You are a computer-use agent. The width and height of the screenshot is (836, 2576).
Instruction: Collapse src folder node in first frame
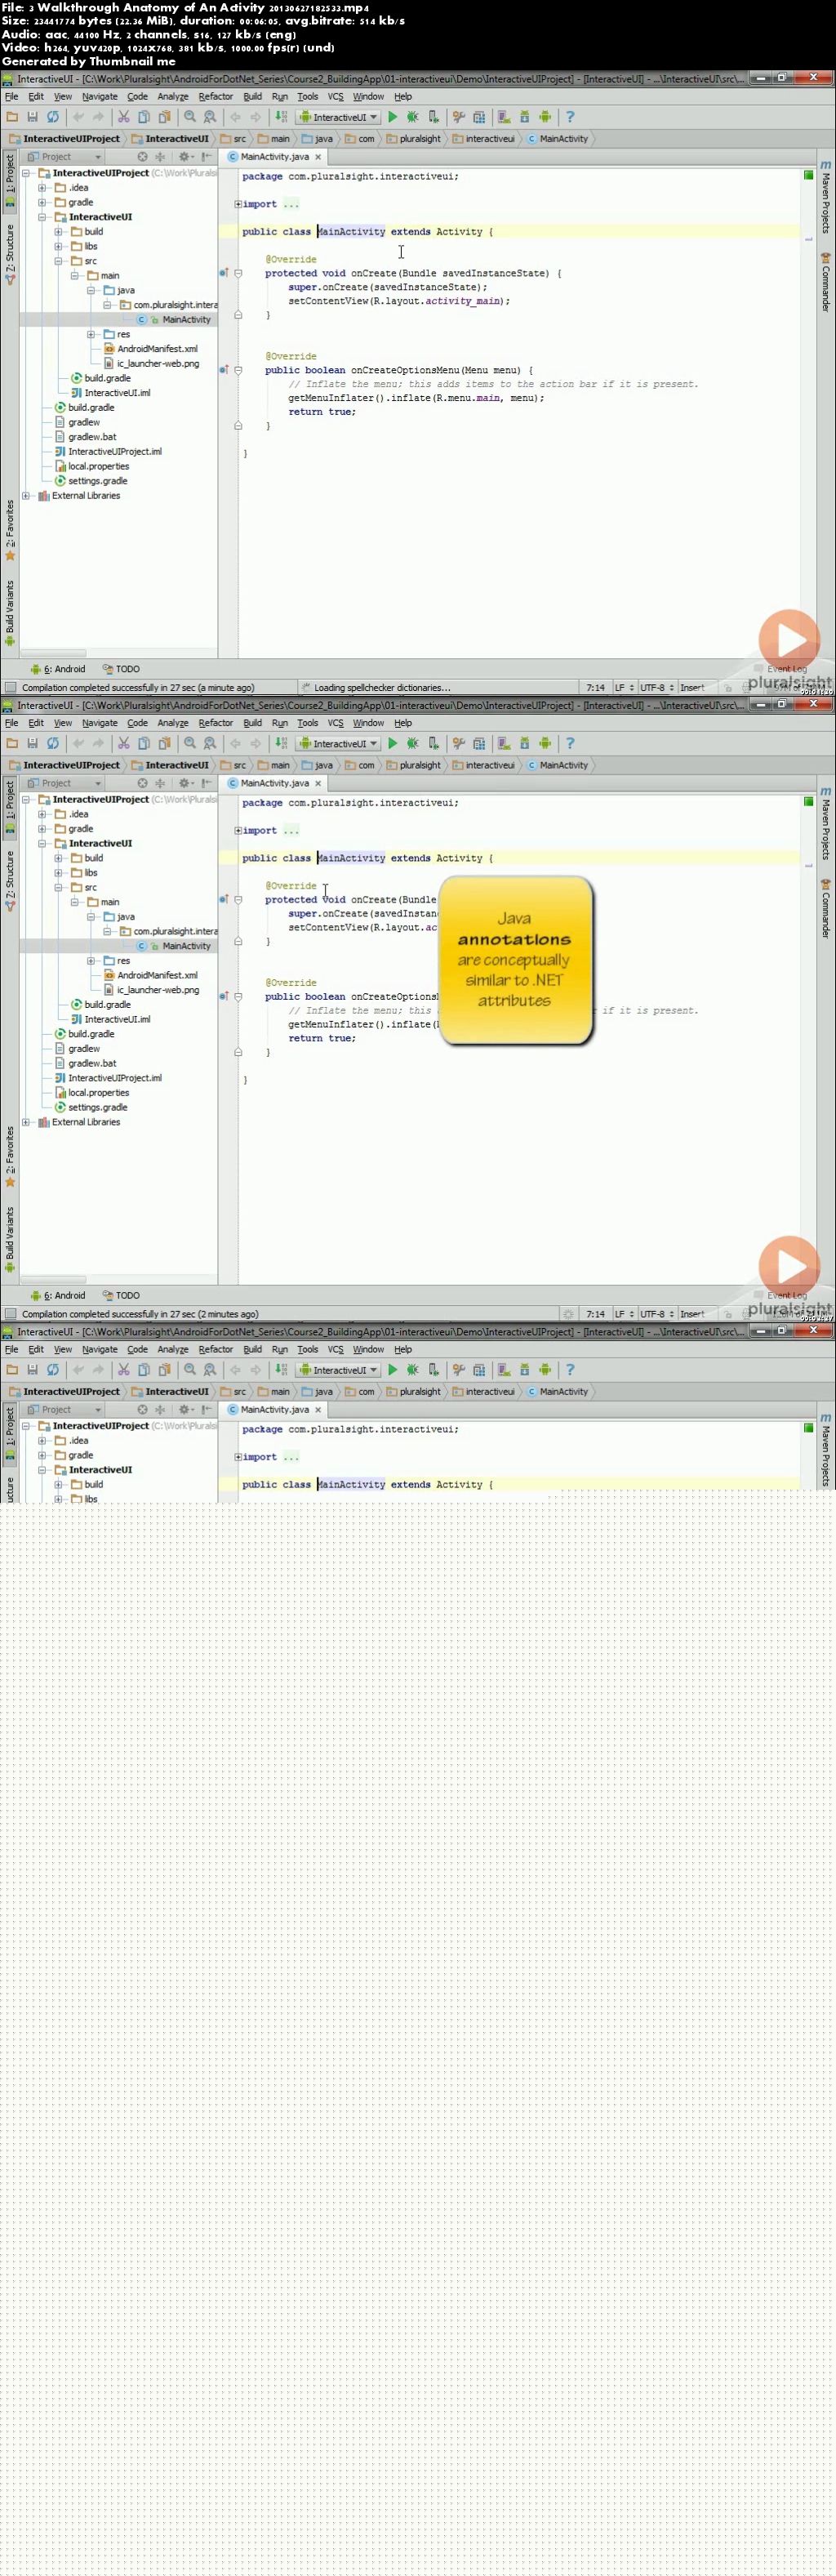(58, 261)
